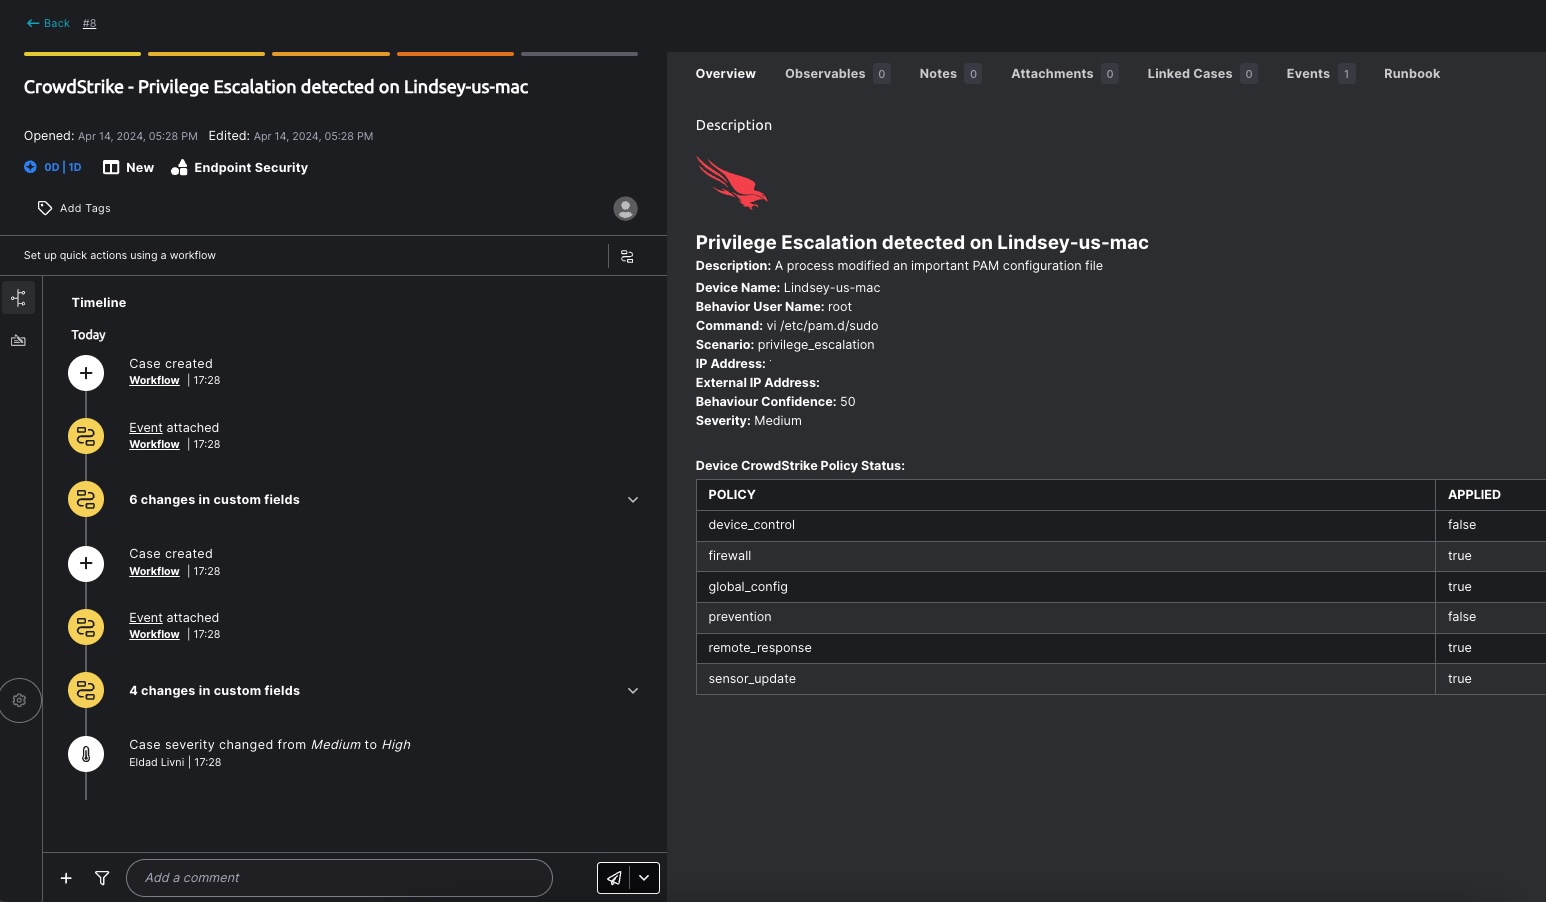Select the timeline view sidebar icon
Screen dimensions: 1546x902
19,298
